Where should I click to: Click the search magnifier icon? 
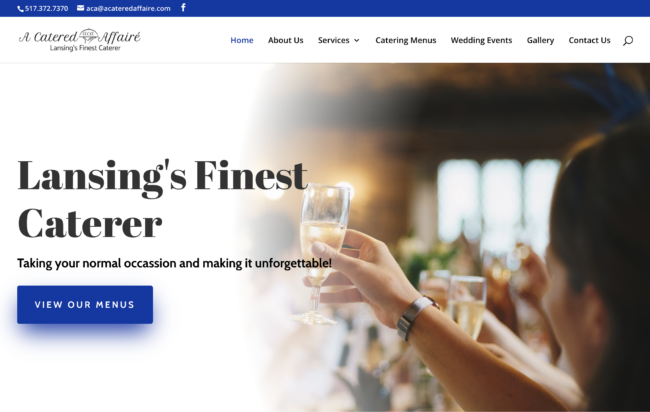point(628,40)
